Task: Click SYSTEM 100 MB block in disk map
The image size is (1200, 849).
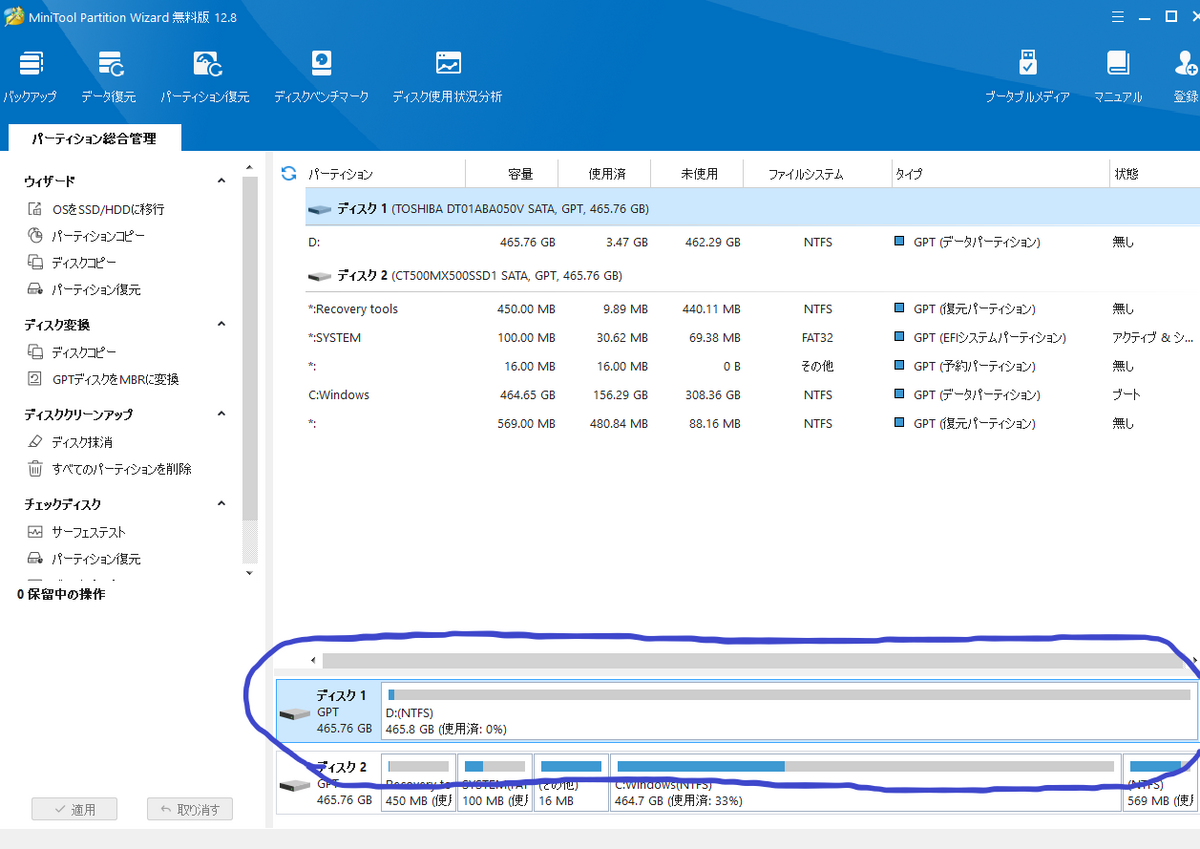Action: coord(495,783)
